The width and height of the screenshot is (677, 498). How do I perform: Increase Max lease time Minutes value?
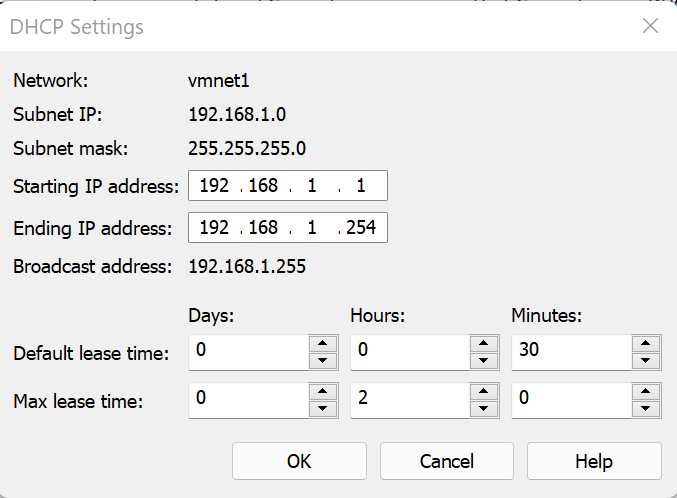click(x=646, y=391)
